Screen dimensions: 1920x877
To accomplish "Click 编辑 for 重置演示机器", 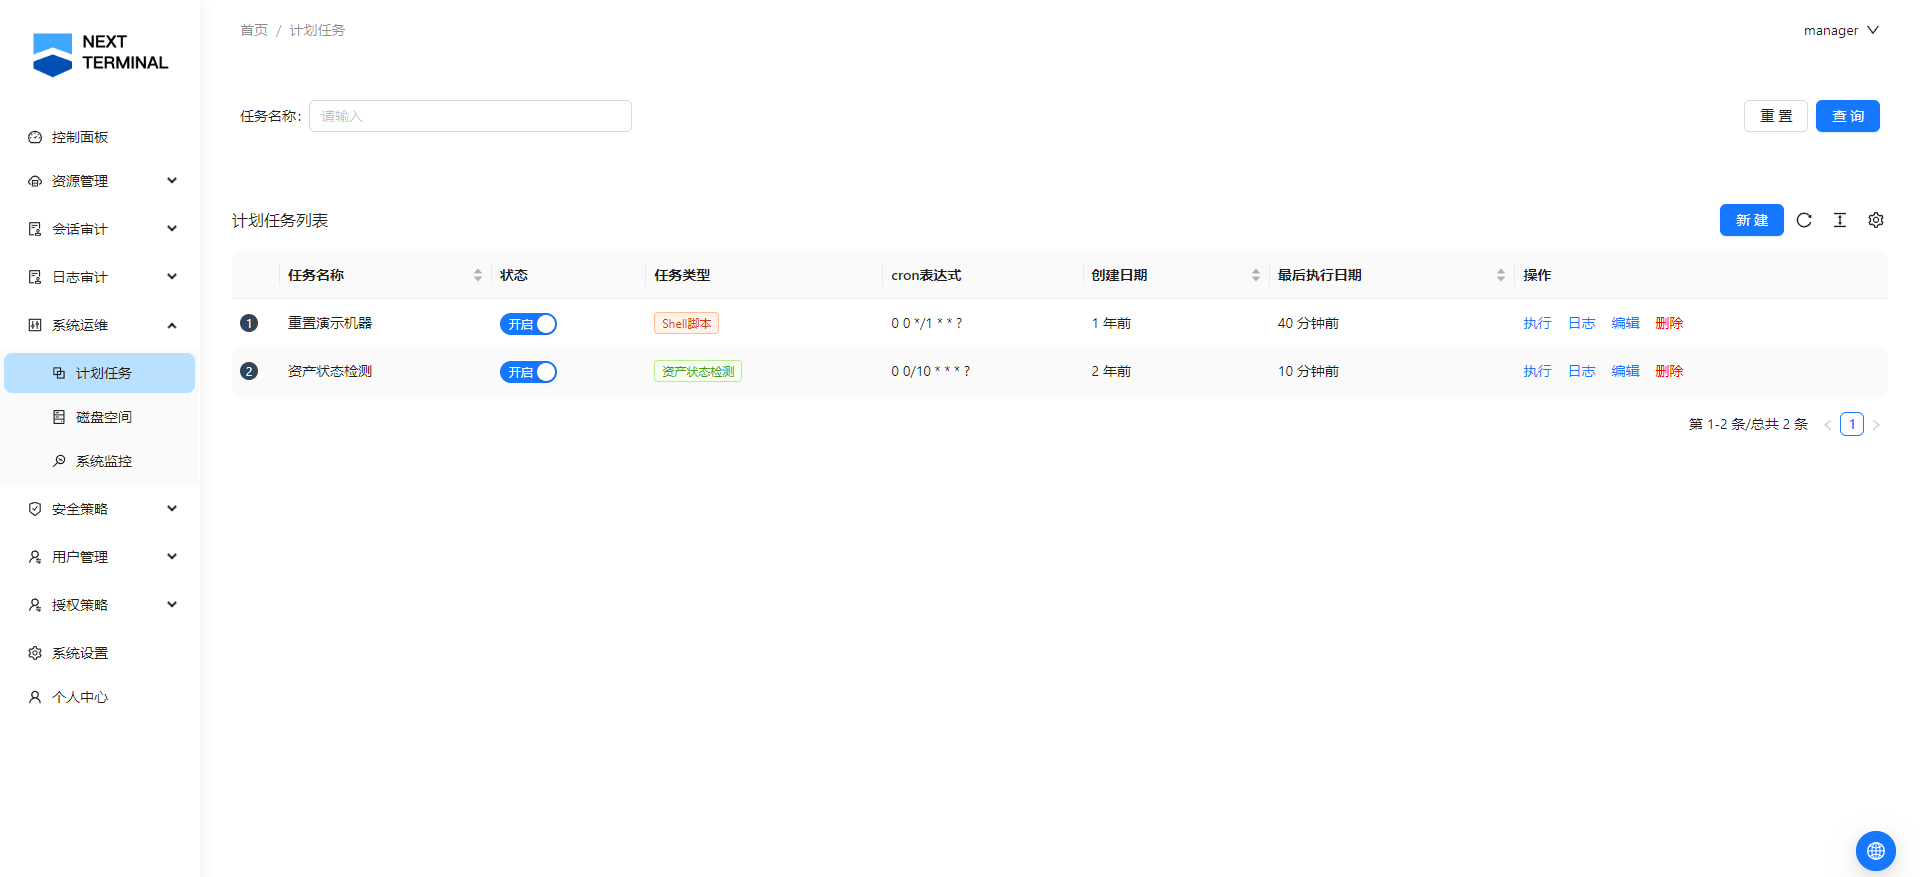I will pyautogui.click(x=1625, y=323).
